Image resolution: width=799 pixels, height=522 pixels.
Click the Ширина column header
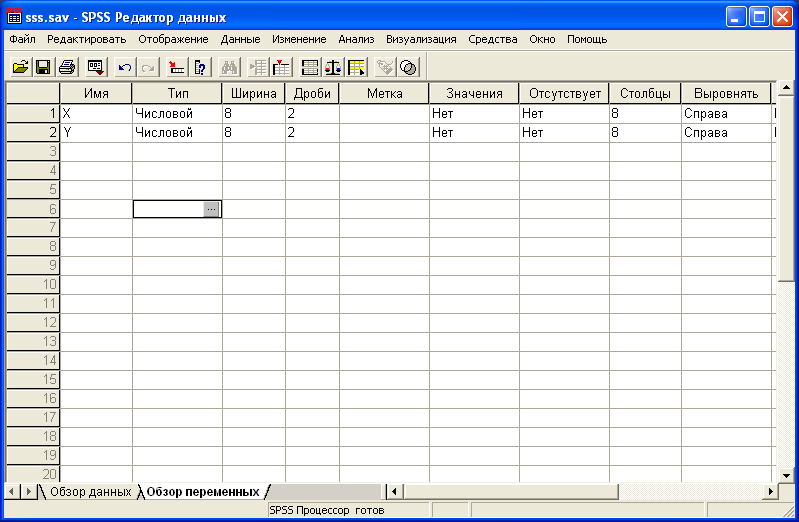pos(253,93)
